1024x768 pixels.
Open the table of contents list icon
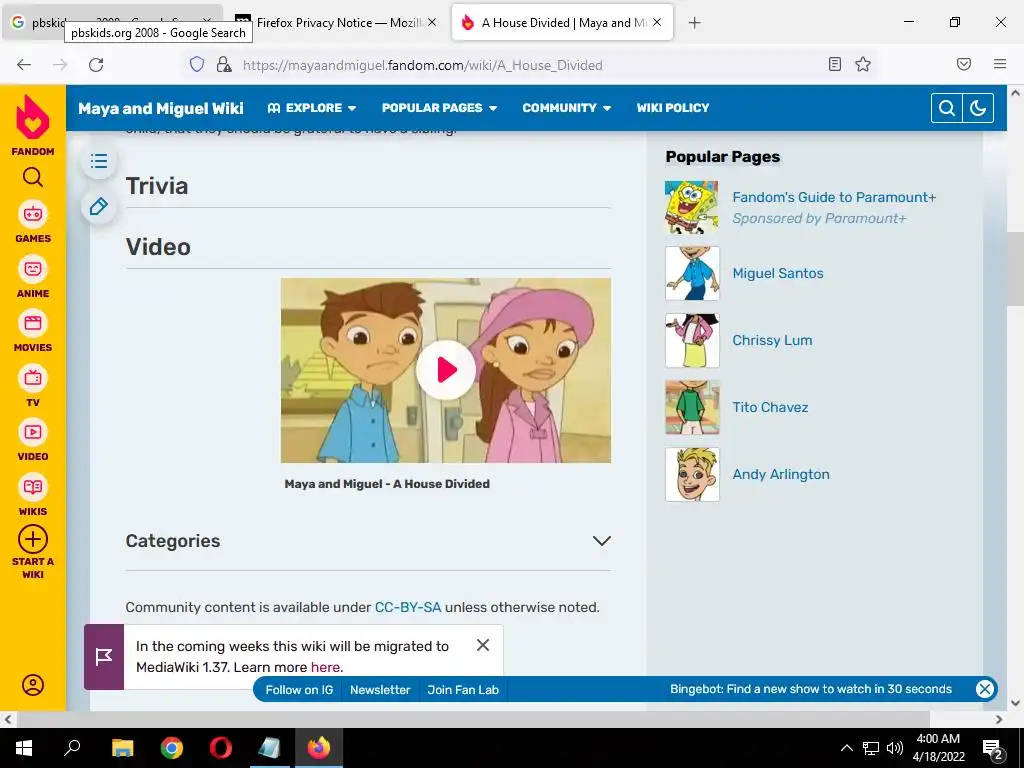click(x=99, y=161)
